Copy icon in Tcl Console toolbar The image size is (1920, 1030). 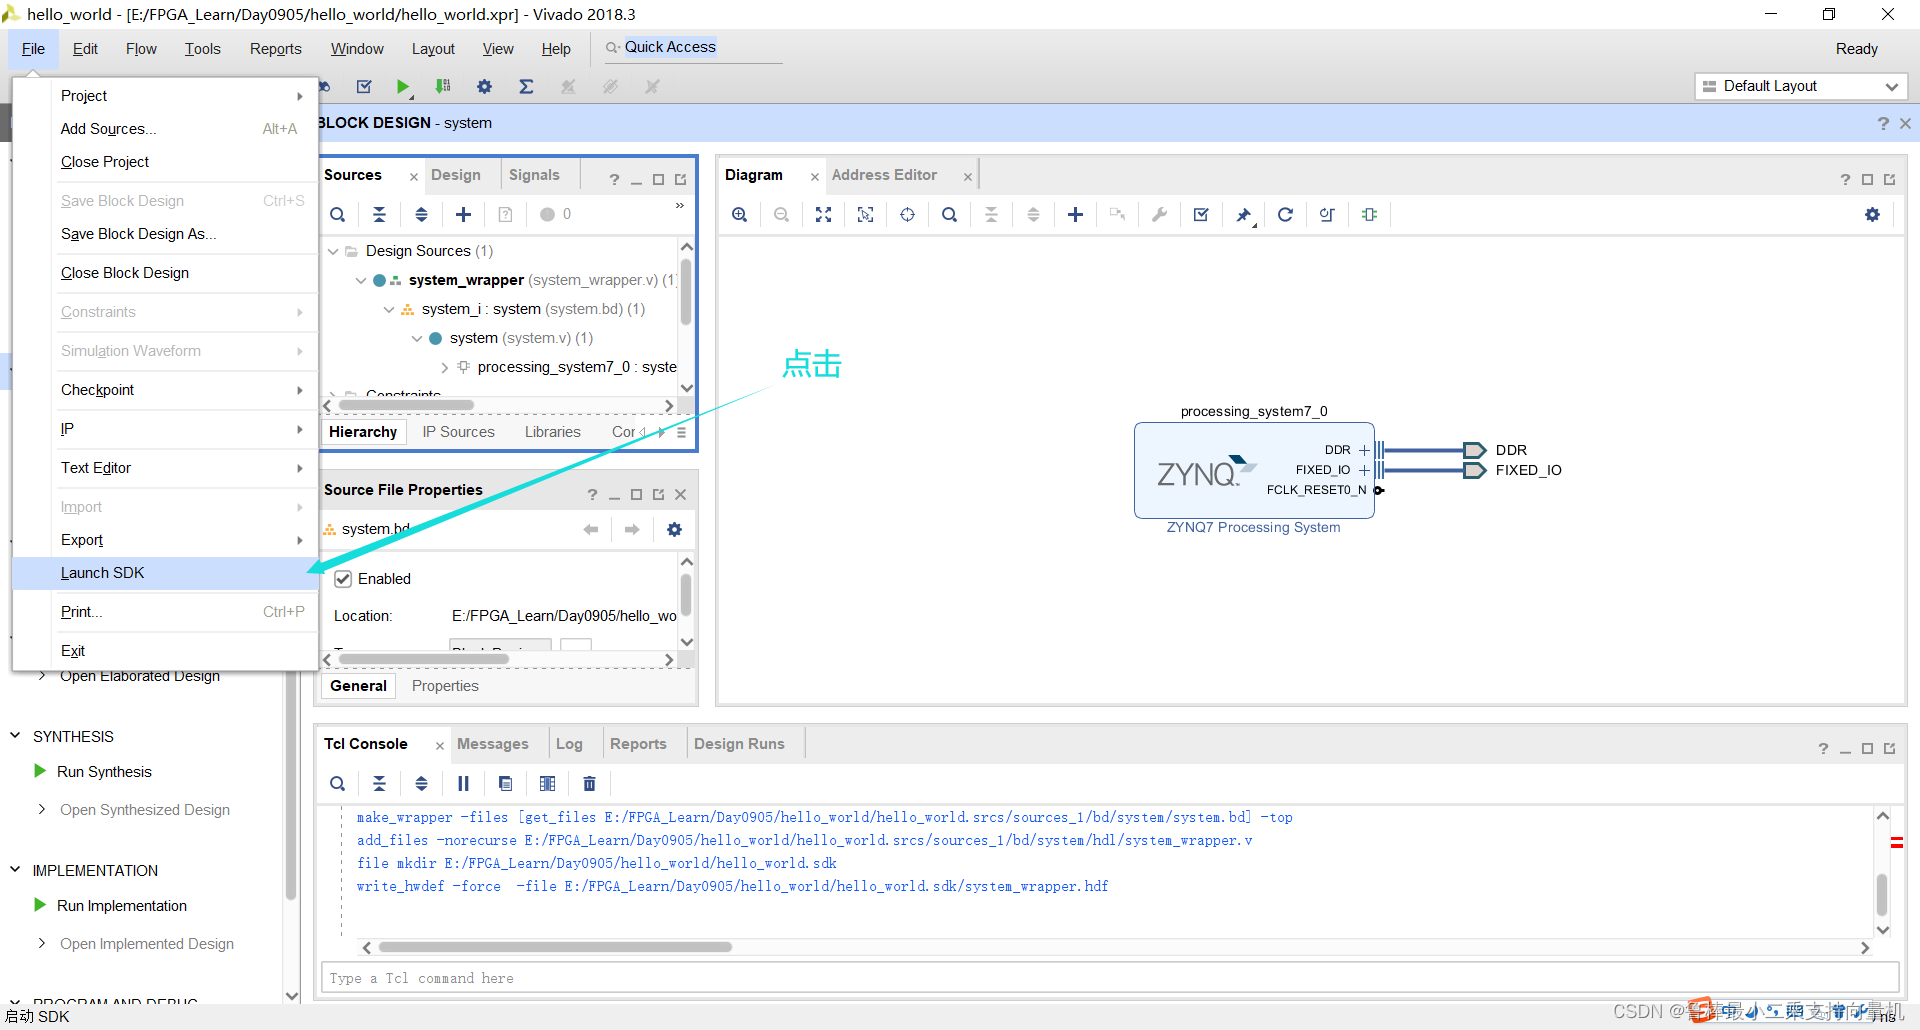pos(505,783)
